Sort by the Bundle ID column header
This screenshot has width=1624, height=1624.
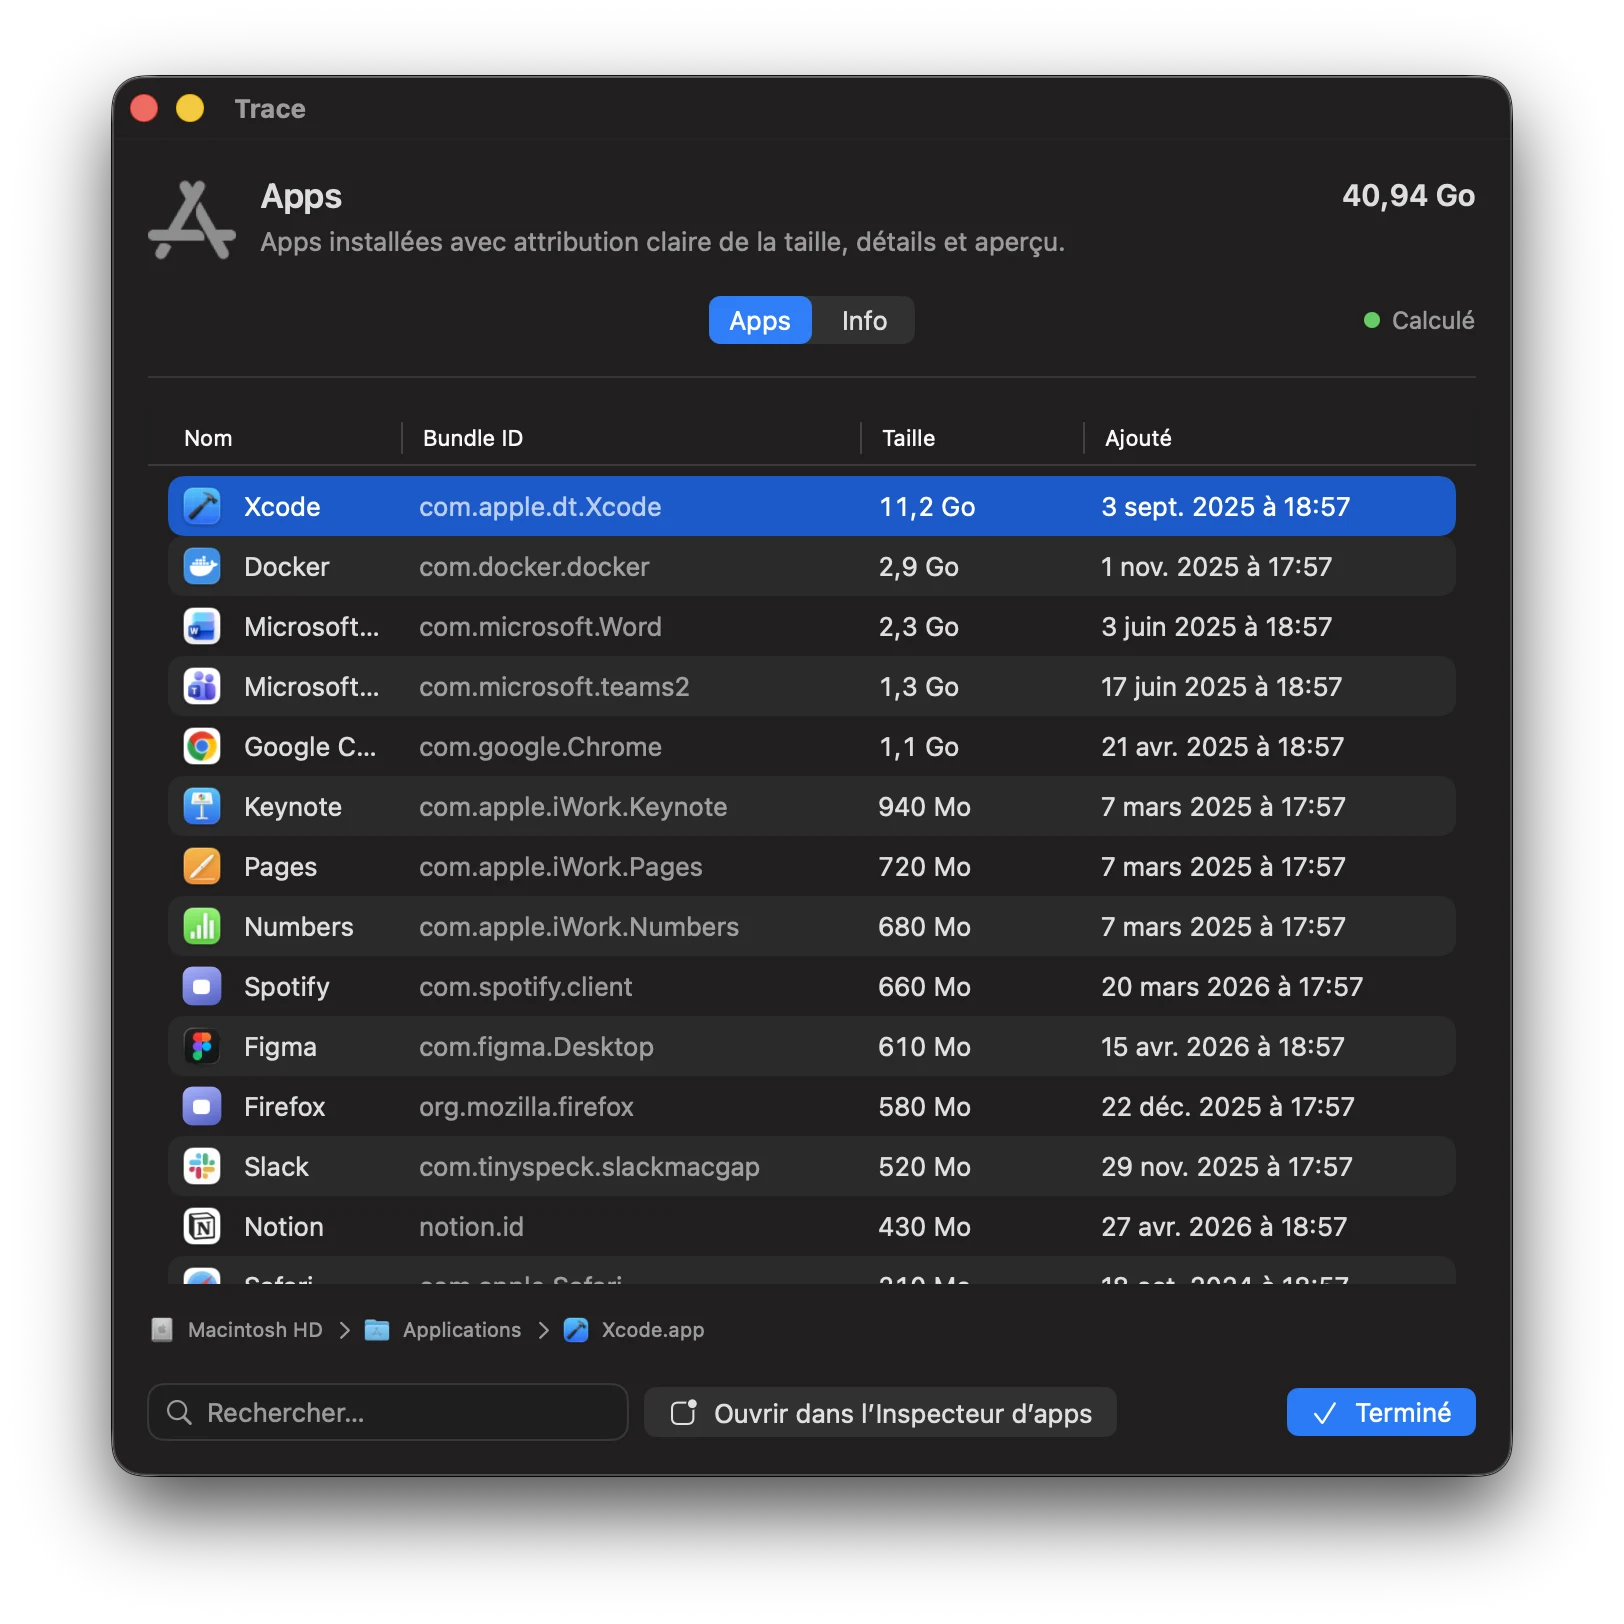pyautogui.click(x=473, y=438)
